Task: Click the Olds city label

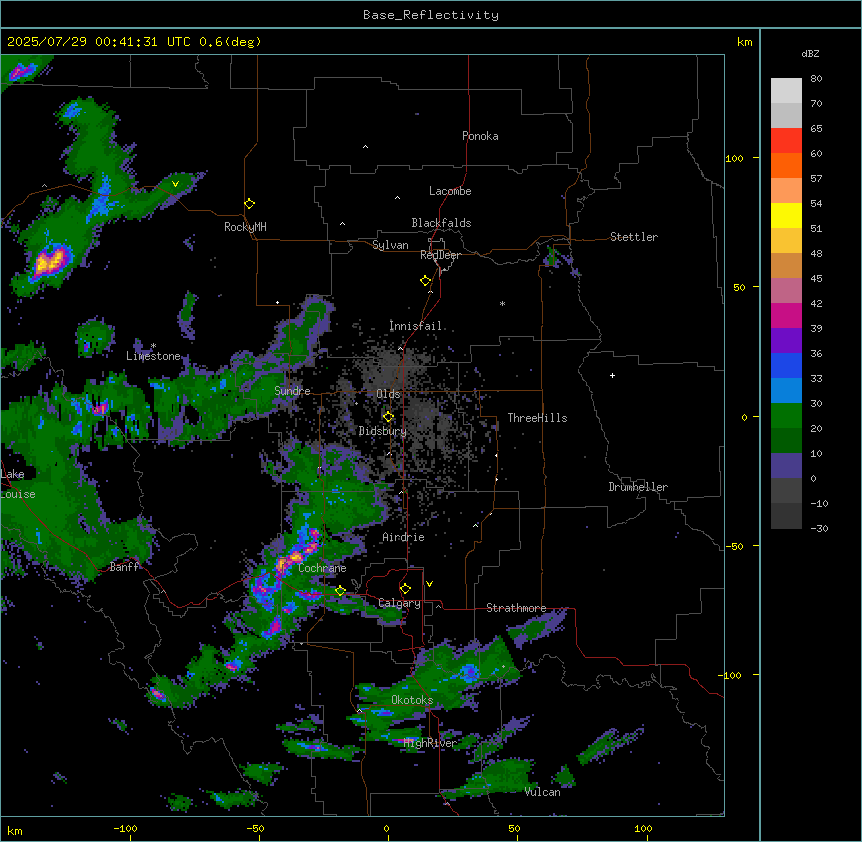Action: [388, 394]
